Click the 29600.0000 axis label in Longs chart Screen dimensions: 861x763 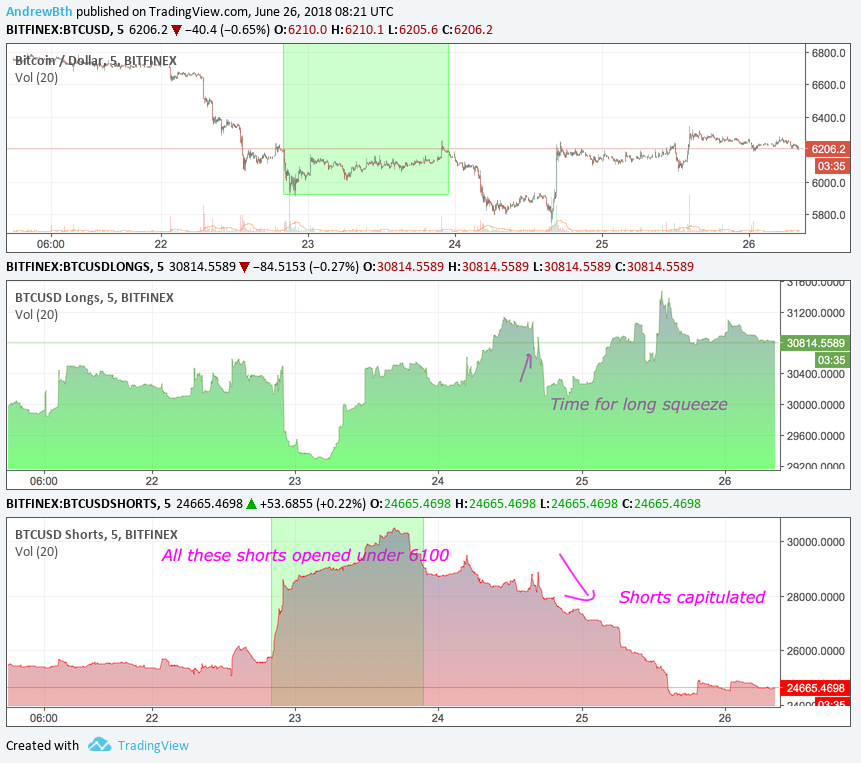tap(815, 436)
